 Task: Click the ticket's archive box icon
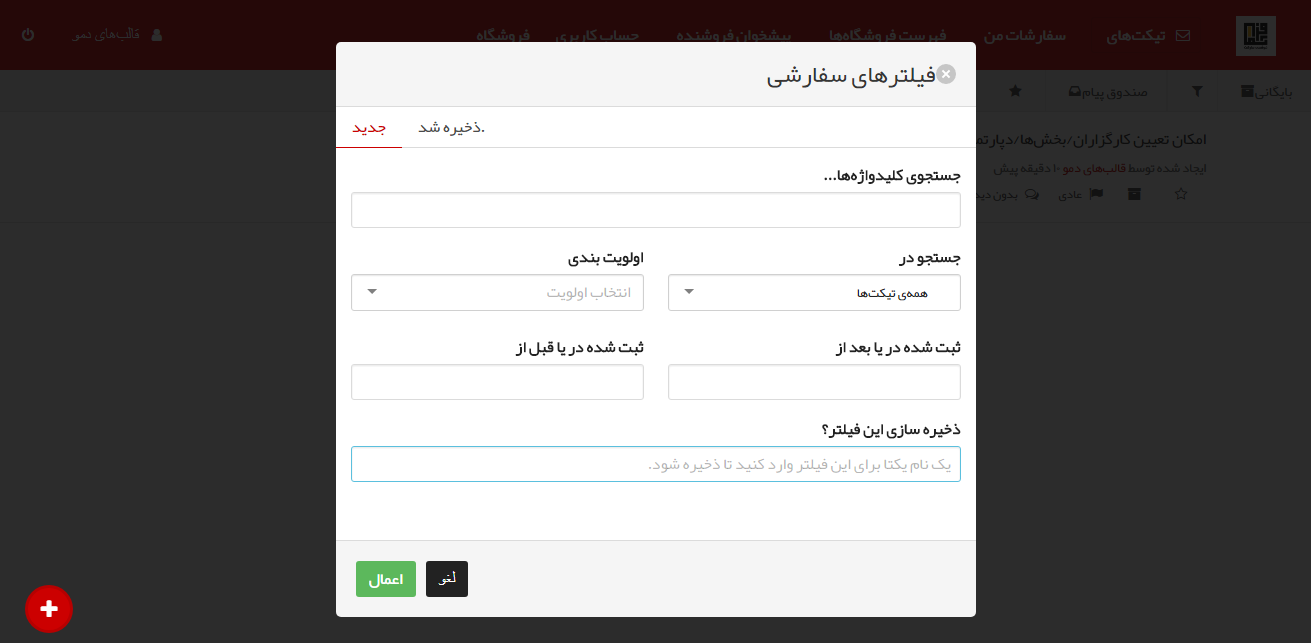(1134, 194)
